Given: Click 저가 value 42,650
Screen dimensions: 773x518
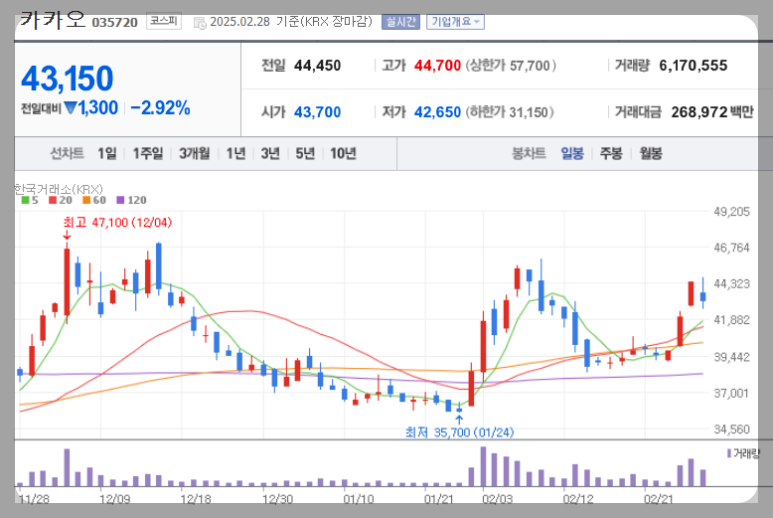Looking at the screenshot, I should pos(437,112).
